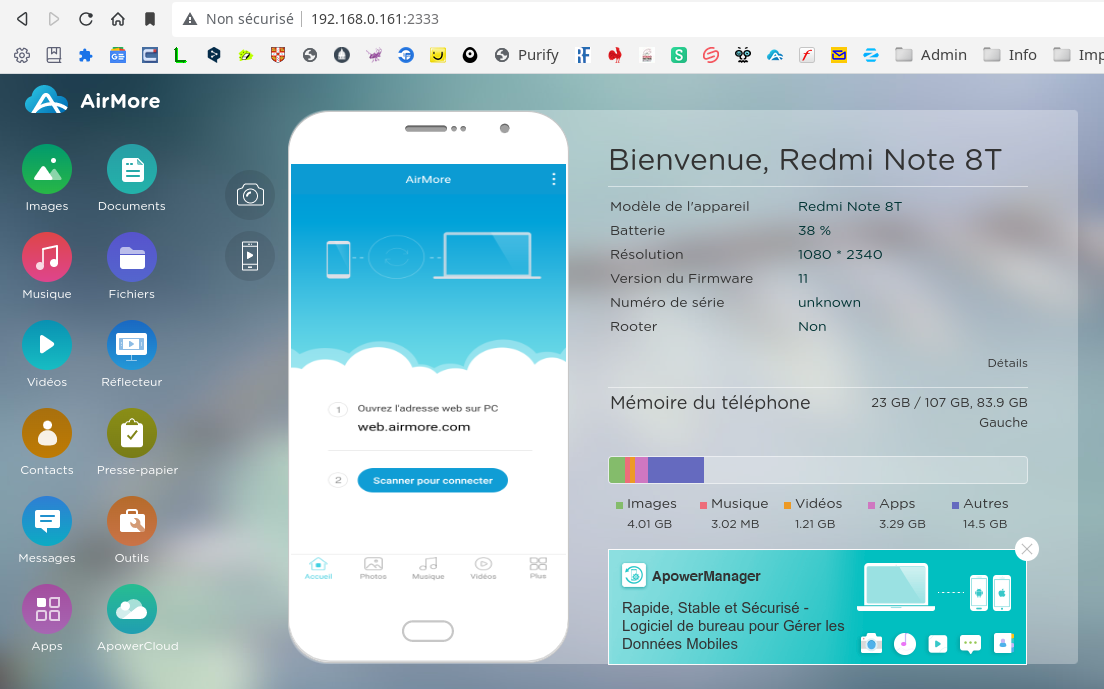Image resolution: width=1104 pixels, height=689 pixels.
Task: Click the Autres segment of storage bar
Action: 676,470
